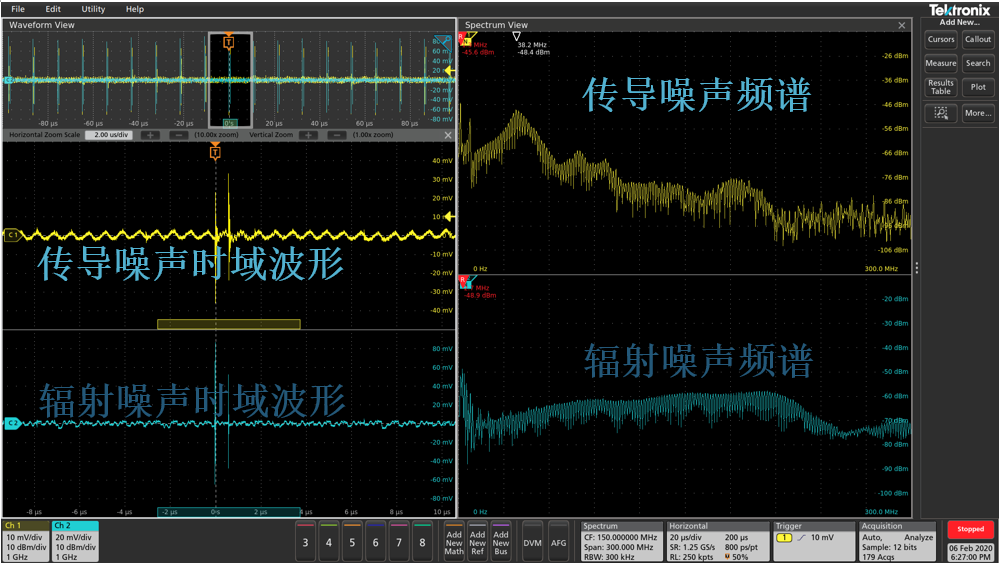
Task: Open the Trigger settings badge
Action: pyautogui.click(x=812, y=540)
